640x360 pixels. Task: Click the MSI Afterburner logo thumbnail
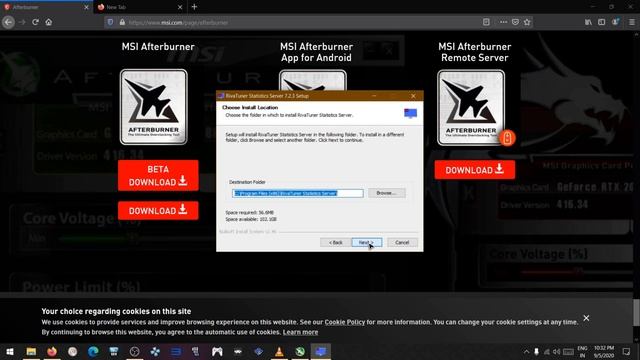pyautogui.click(x=153, y=107)
